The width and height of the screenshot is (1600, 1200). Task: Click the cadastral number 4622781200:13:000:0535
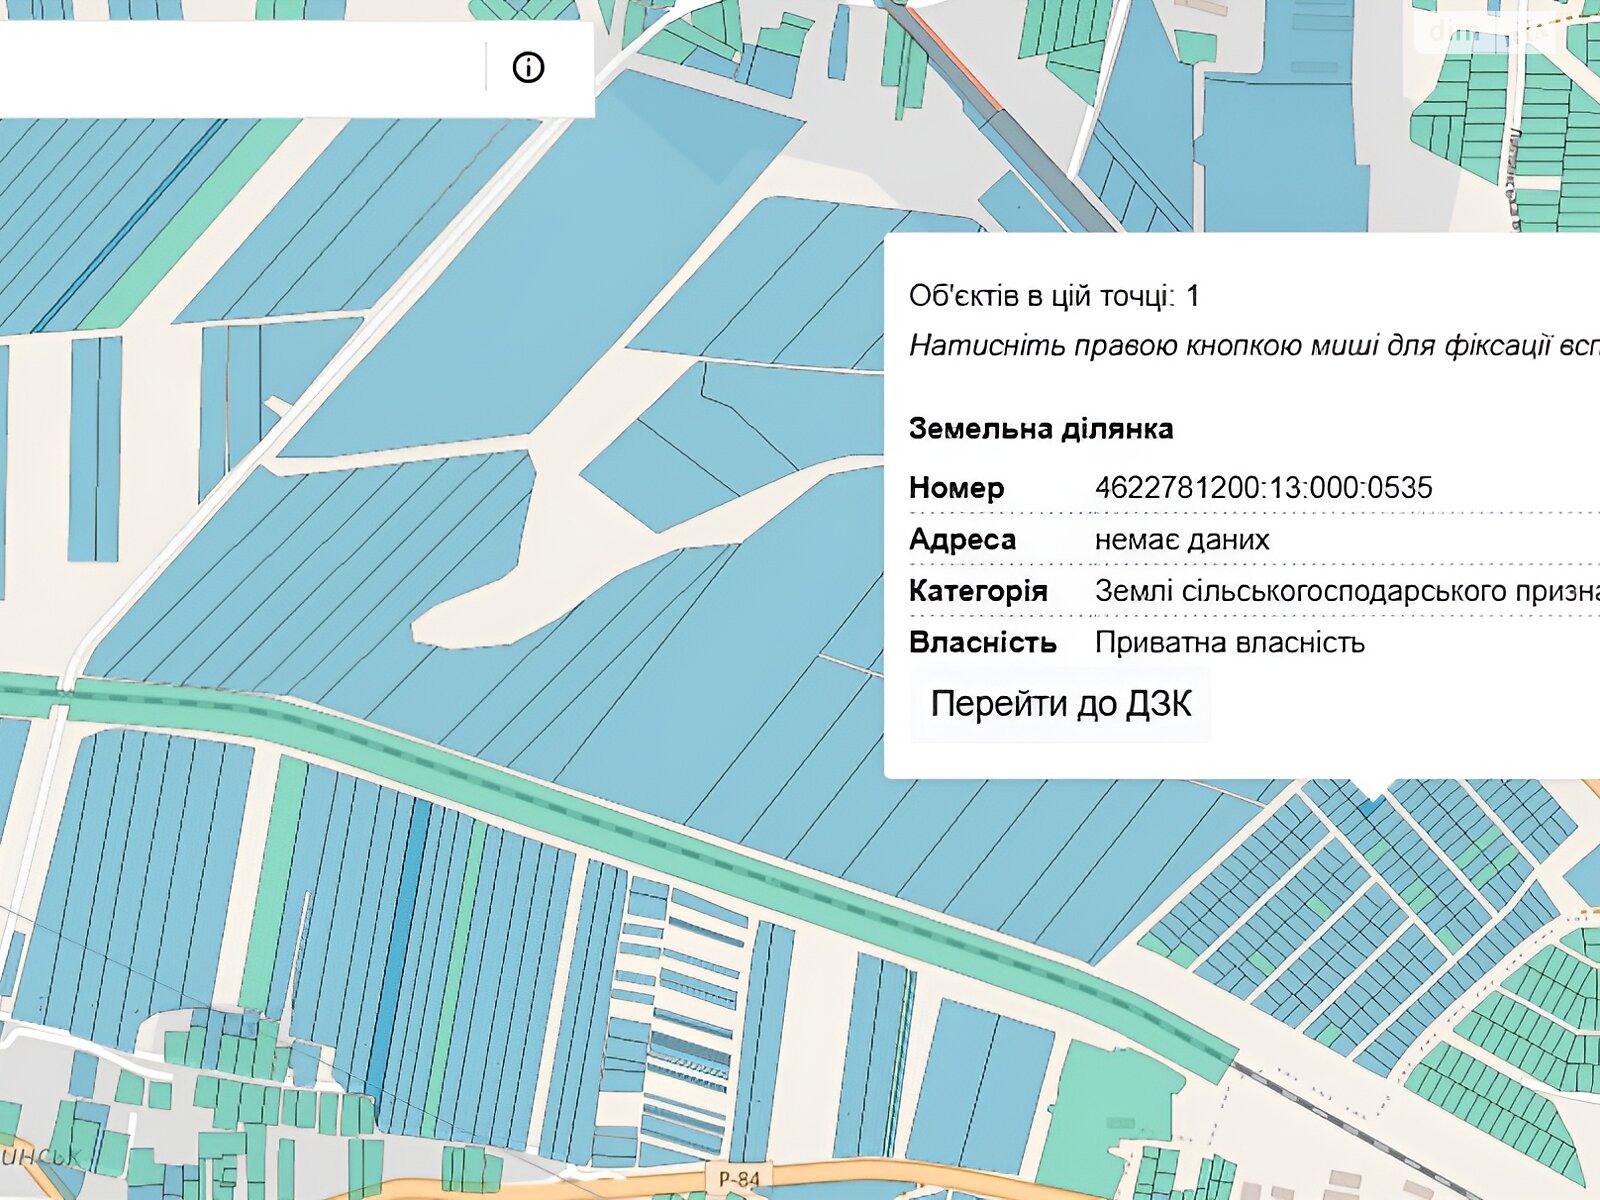click(1263, 488)
